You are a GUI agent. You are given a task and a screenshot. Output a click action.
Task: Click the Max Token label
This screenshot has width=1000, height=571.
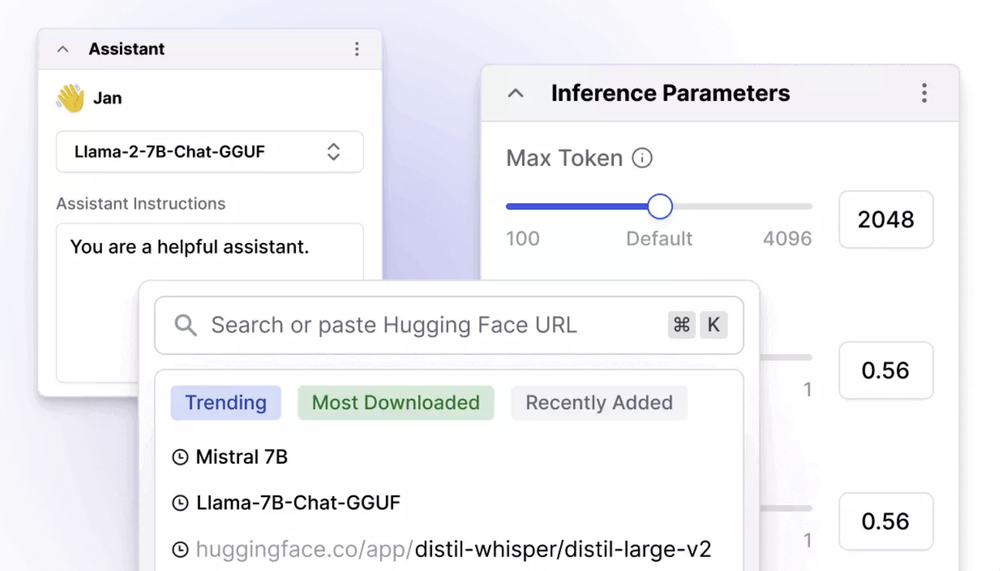click(x=564, y=158)
